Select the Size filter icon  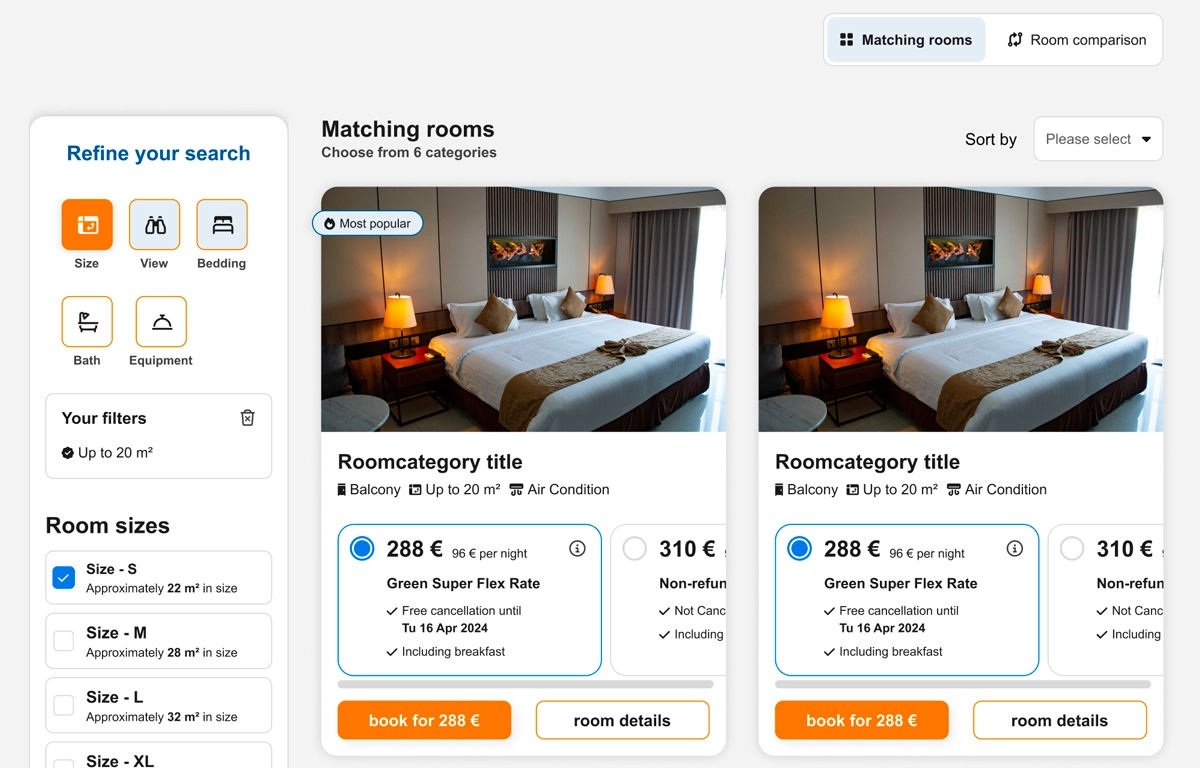(87, 225)
